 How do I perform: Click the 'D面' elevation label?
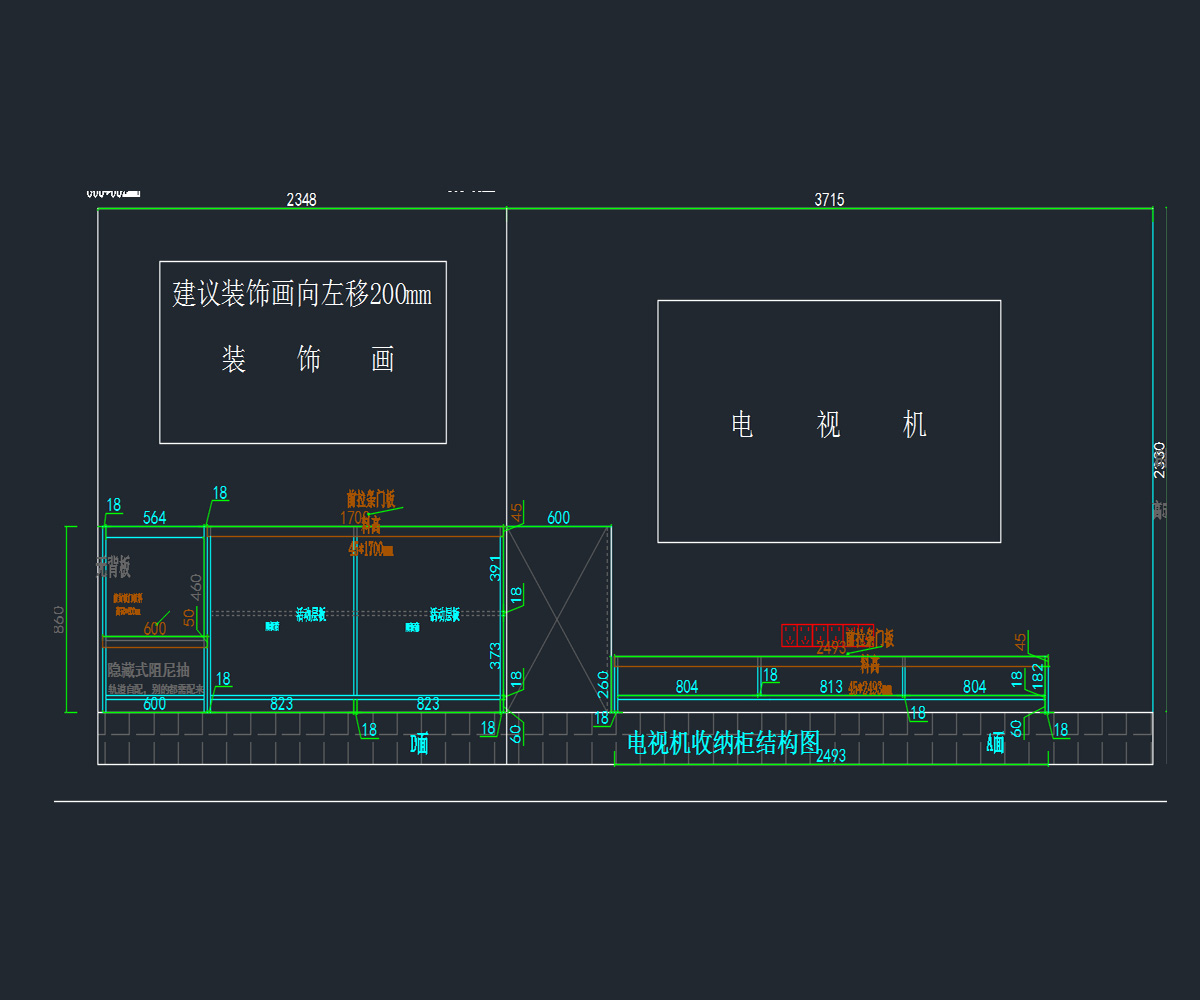(x=420, y=744)
